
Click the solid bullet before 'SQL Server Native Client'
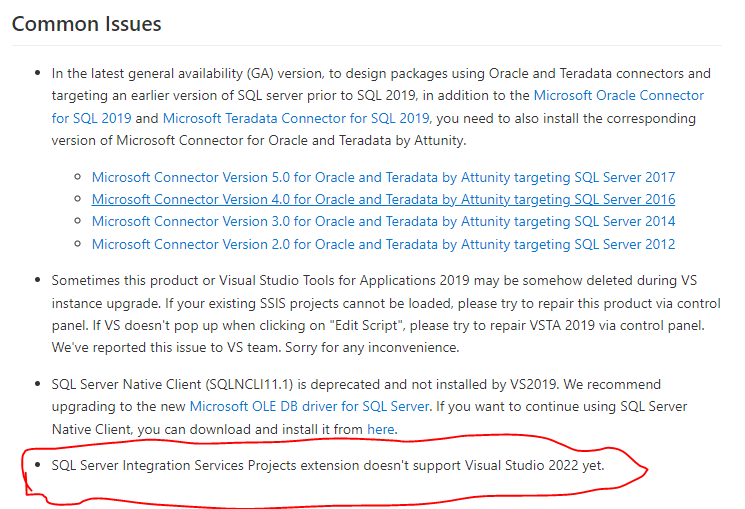coord(38,384)
